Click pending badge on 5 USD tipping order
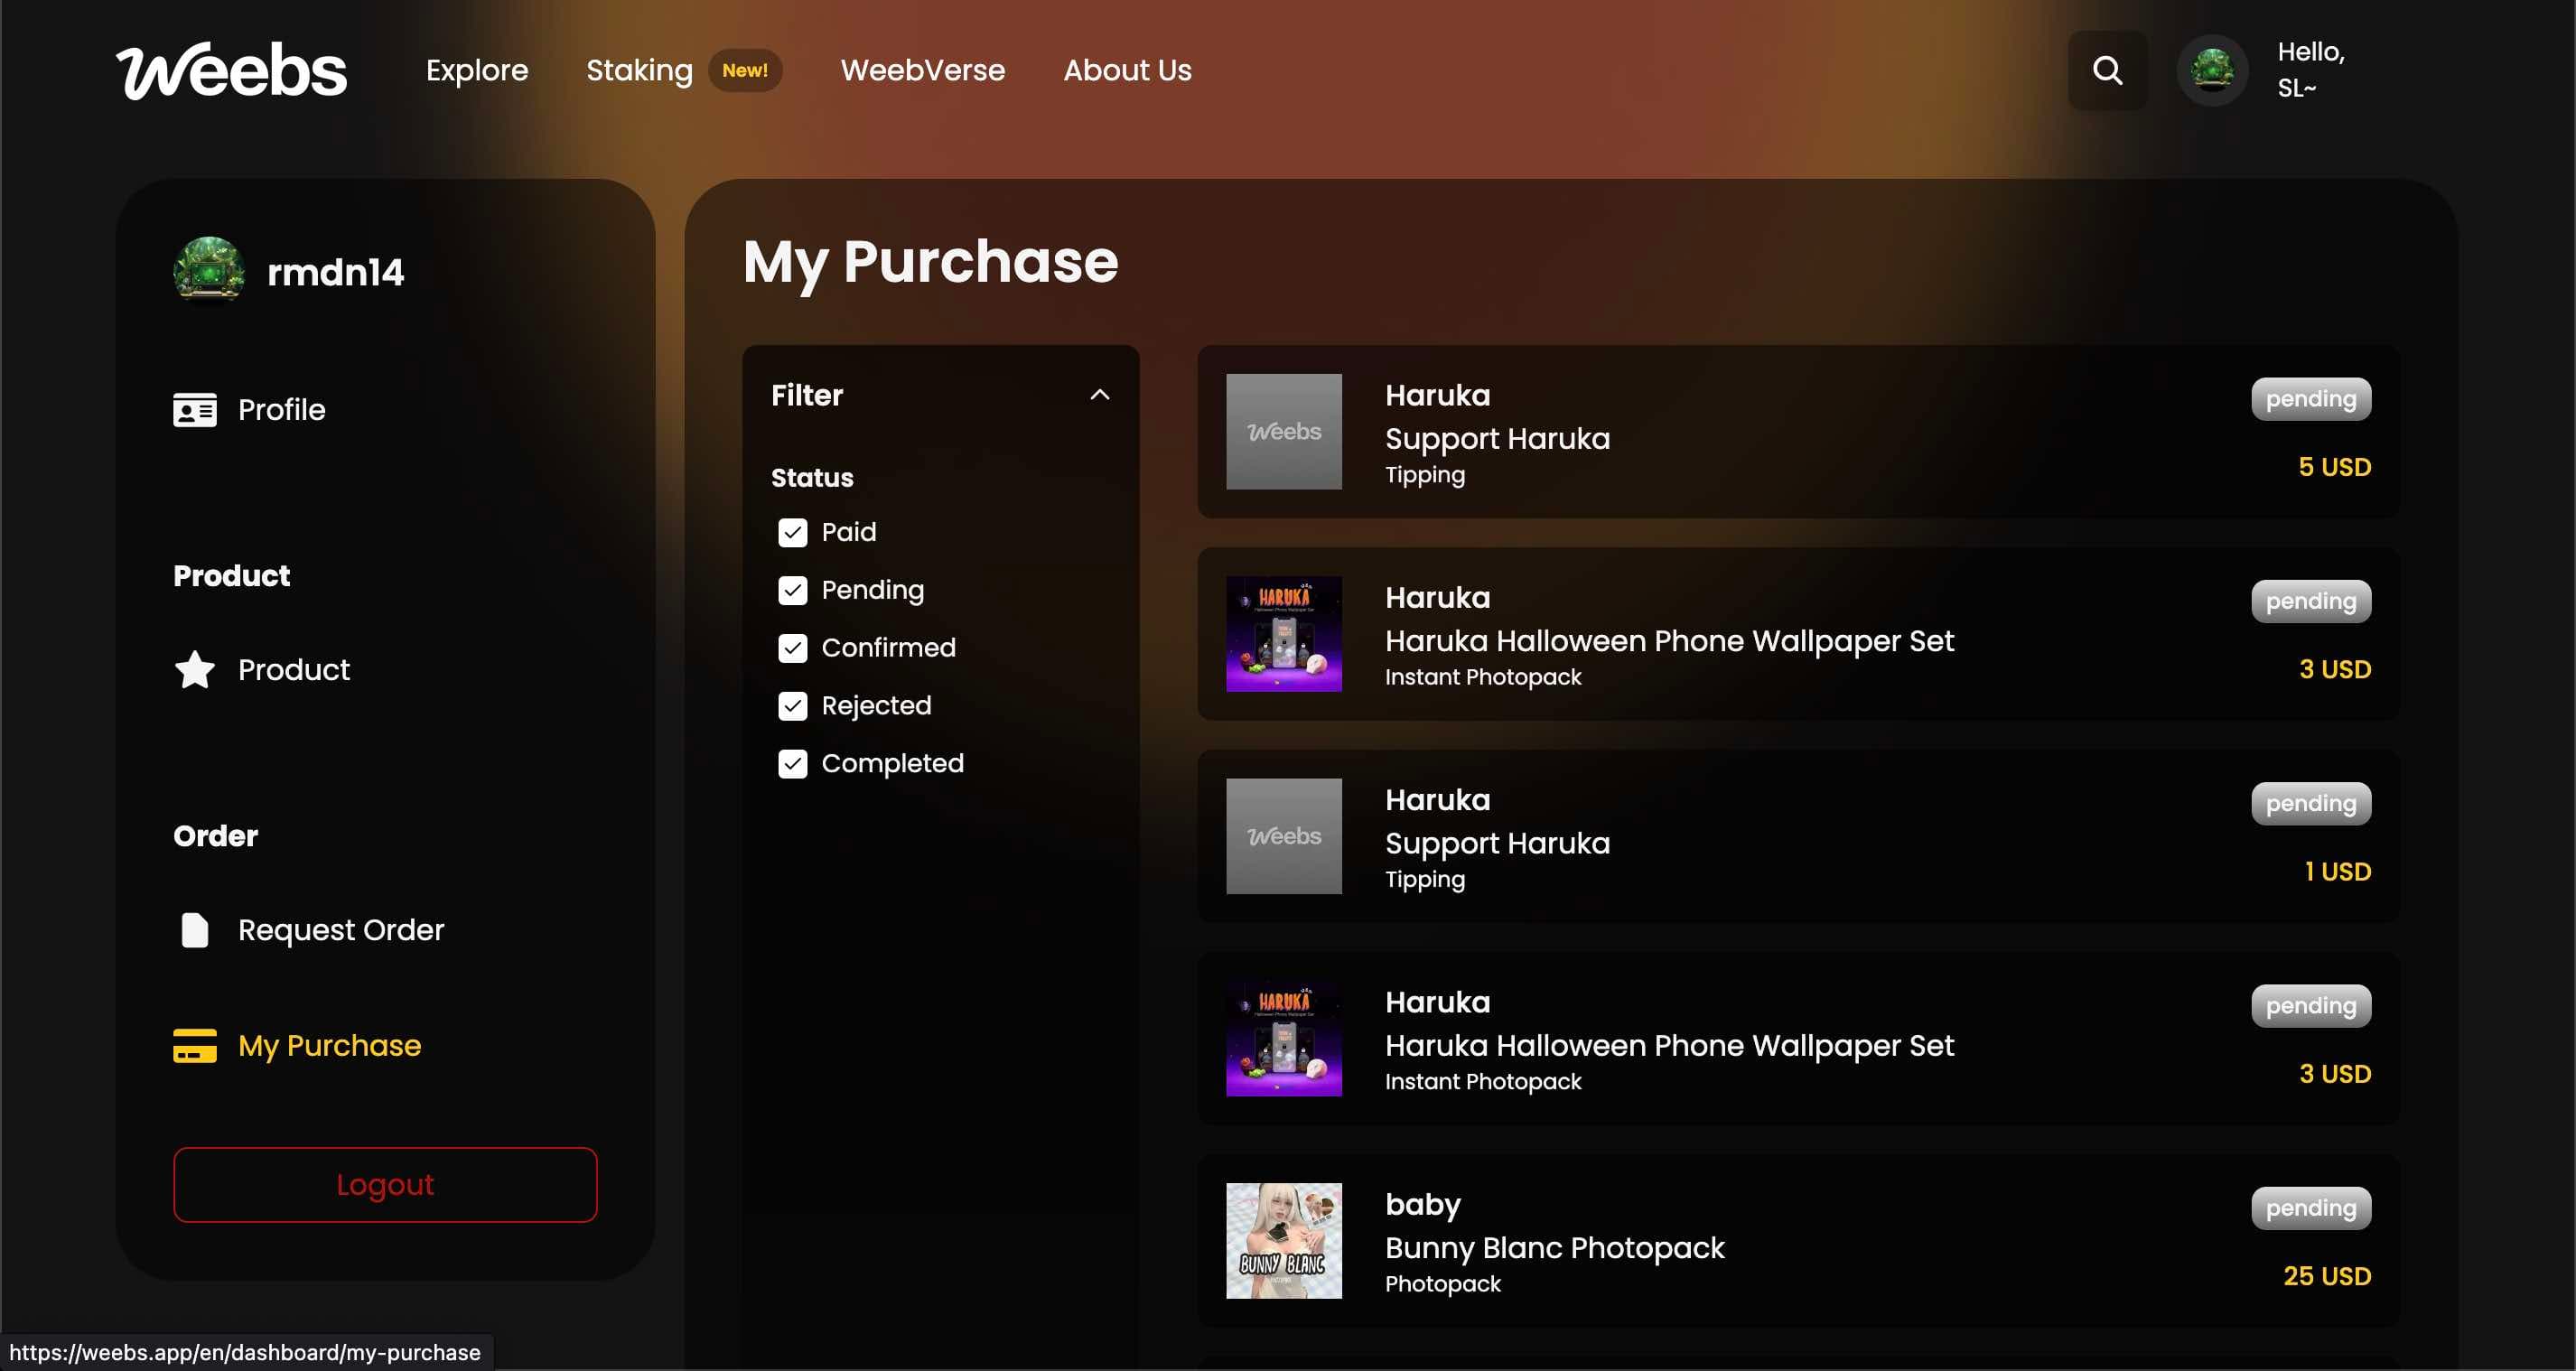This screenshot has width=2576, height=1371. [2311, 399]
